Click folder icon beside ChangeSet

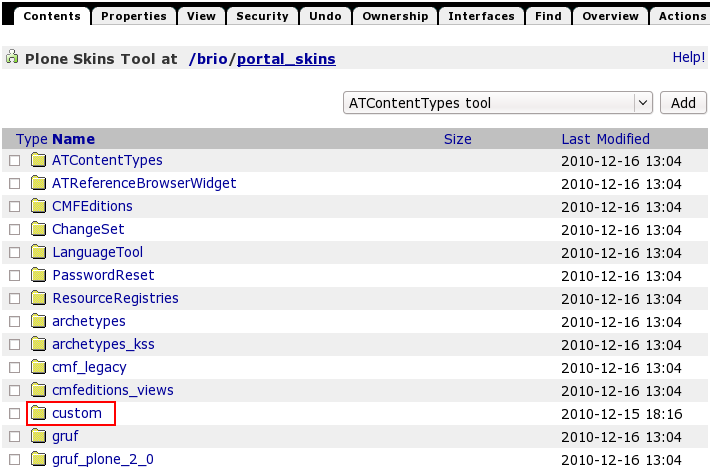[x=38, y=229]
